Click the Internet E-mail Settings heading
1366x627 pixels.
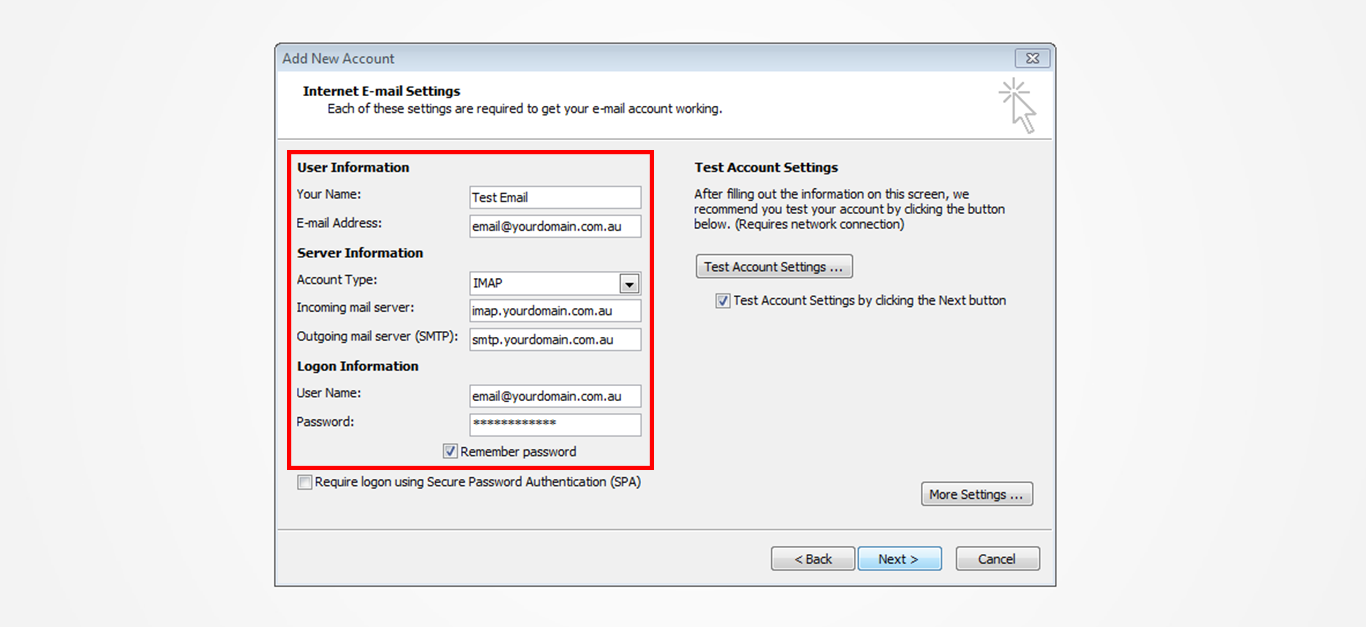[x=382, y=91]
